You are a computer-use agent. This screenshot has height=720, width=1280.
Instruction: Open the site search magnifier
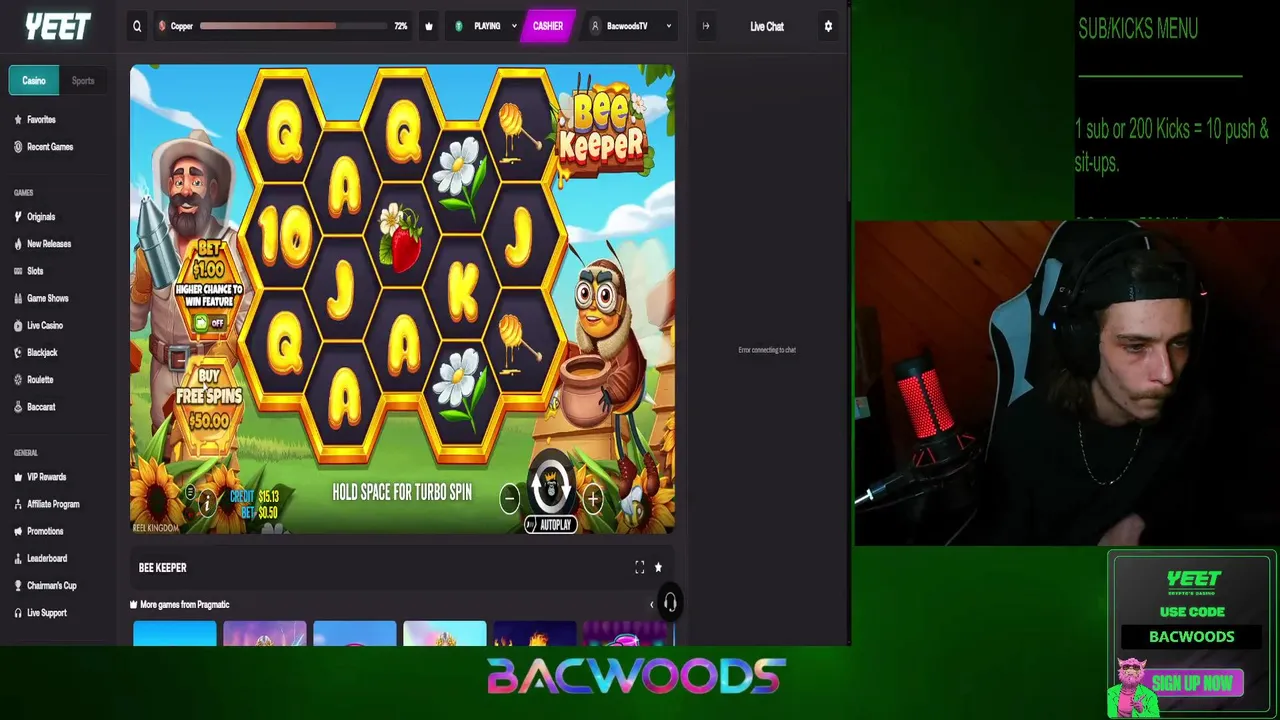(137, 26)
